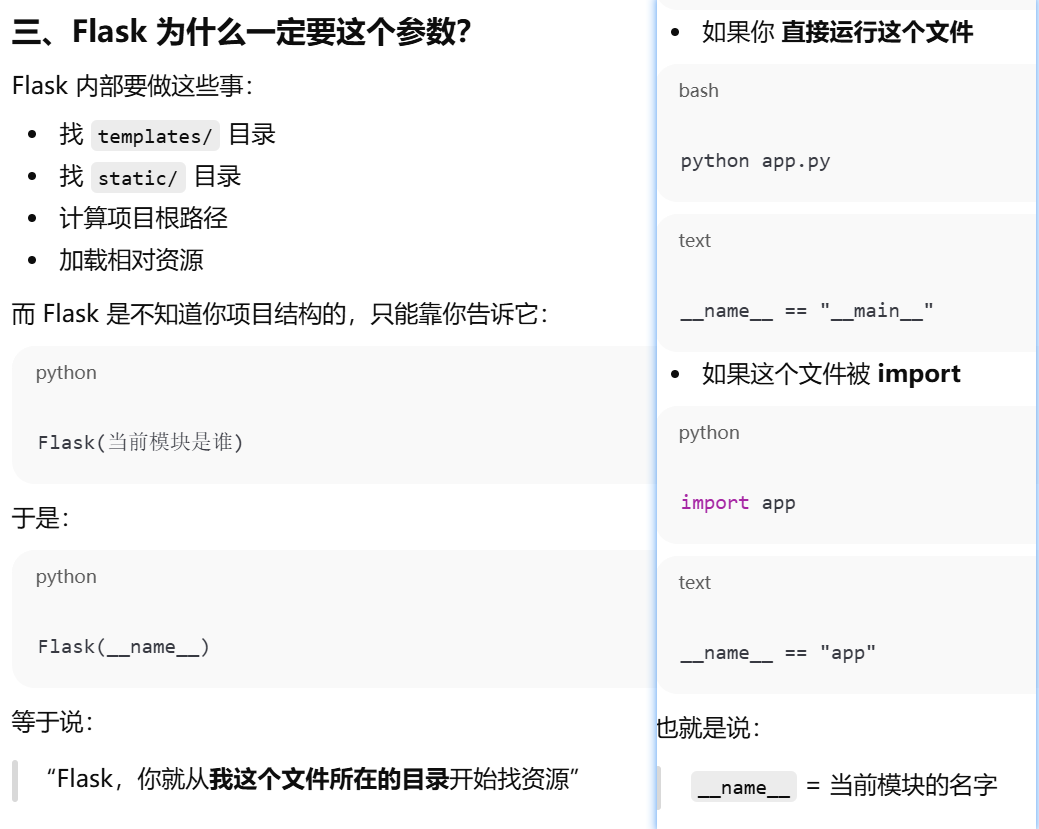
Task: Click code line '__name__ == "app"'
Action: click(778, 653)
